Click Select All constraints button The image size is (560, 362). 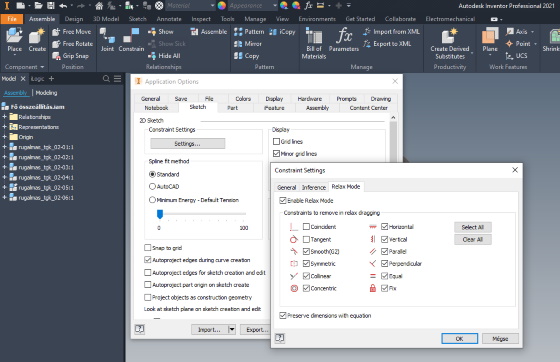(472, 227)
